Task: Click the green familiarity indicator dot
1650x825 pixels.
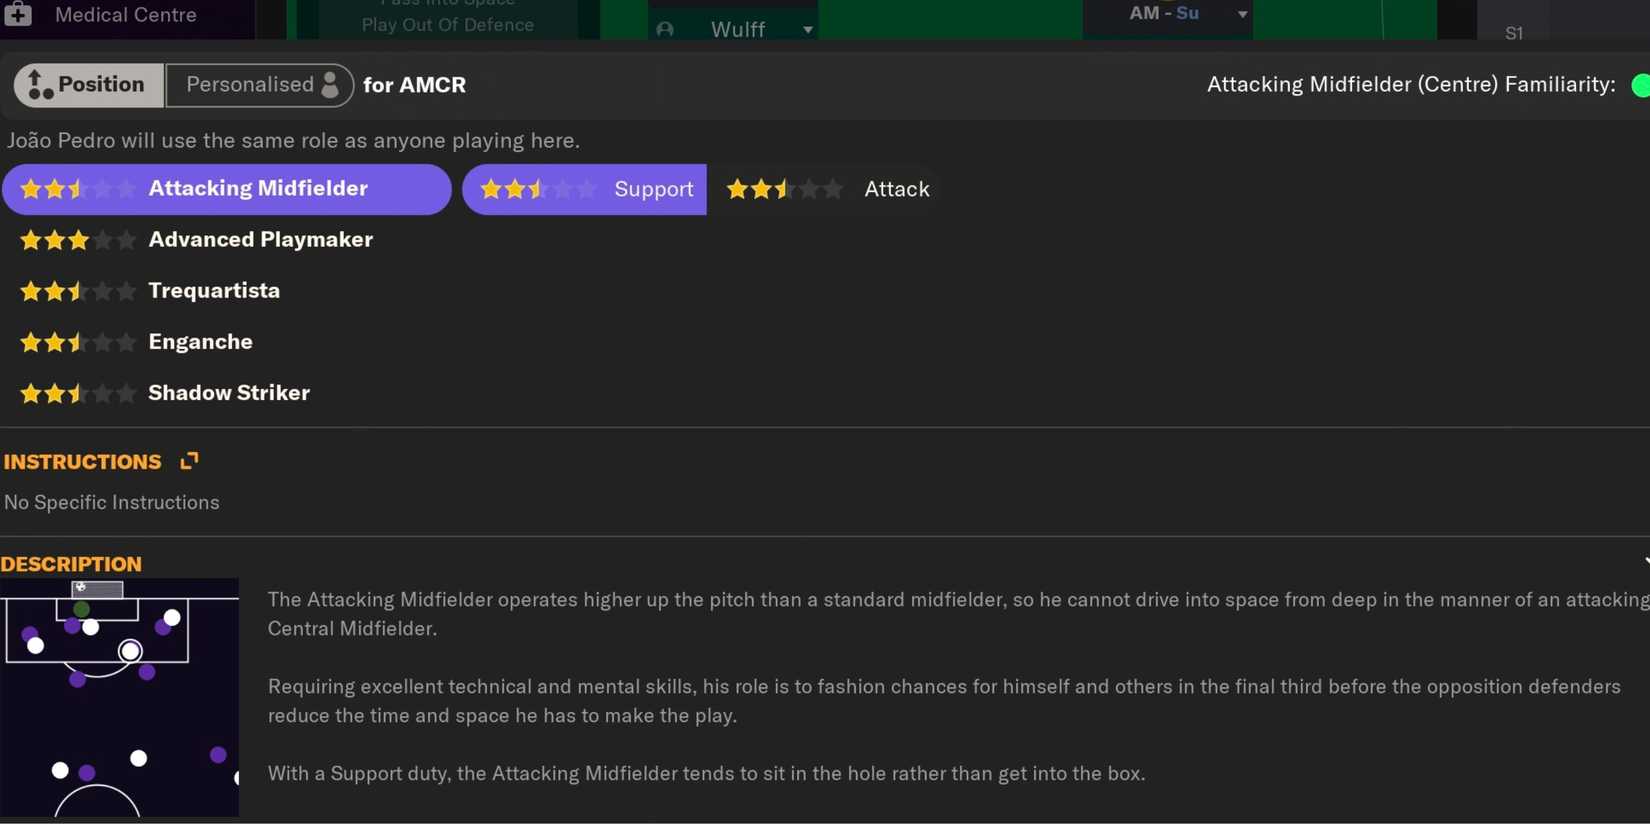Action: [x=1641, y=85]
